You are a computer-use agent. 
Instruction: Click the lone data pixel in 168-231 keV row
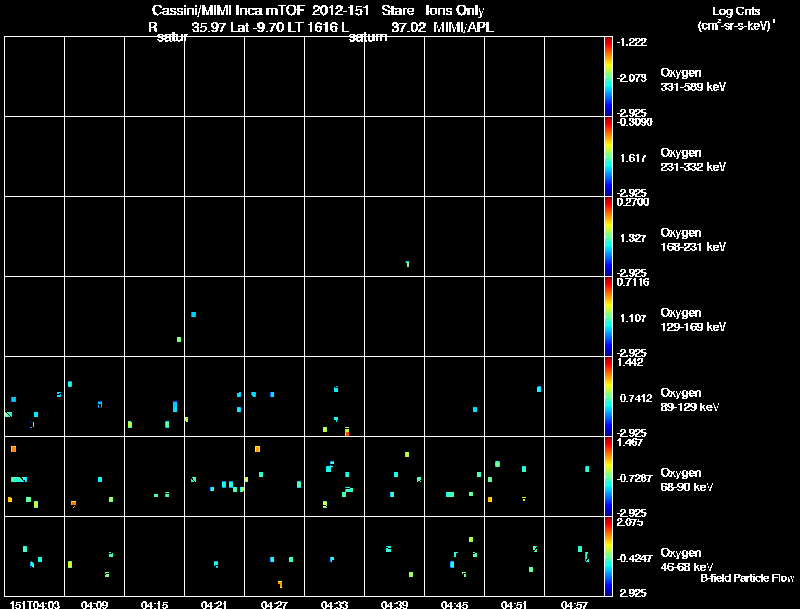coord(407,264)
